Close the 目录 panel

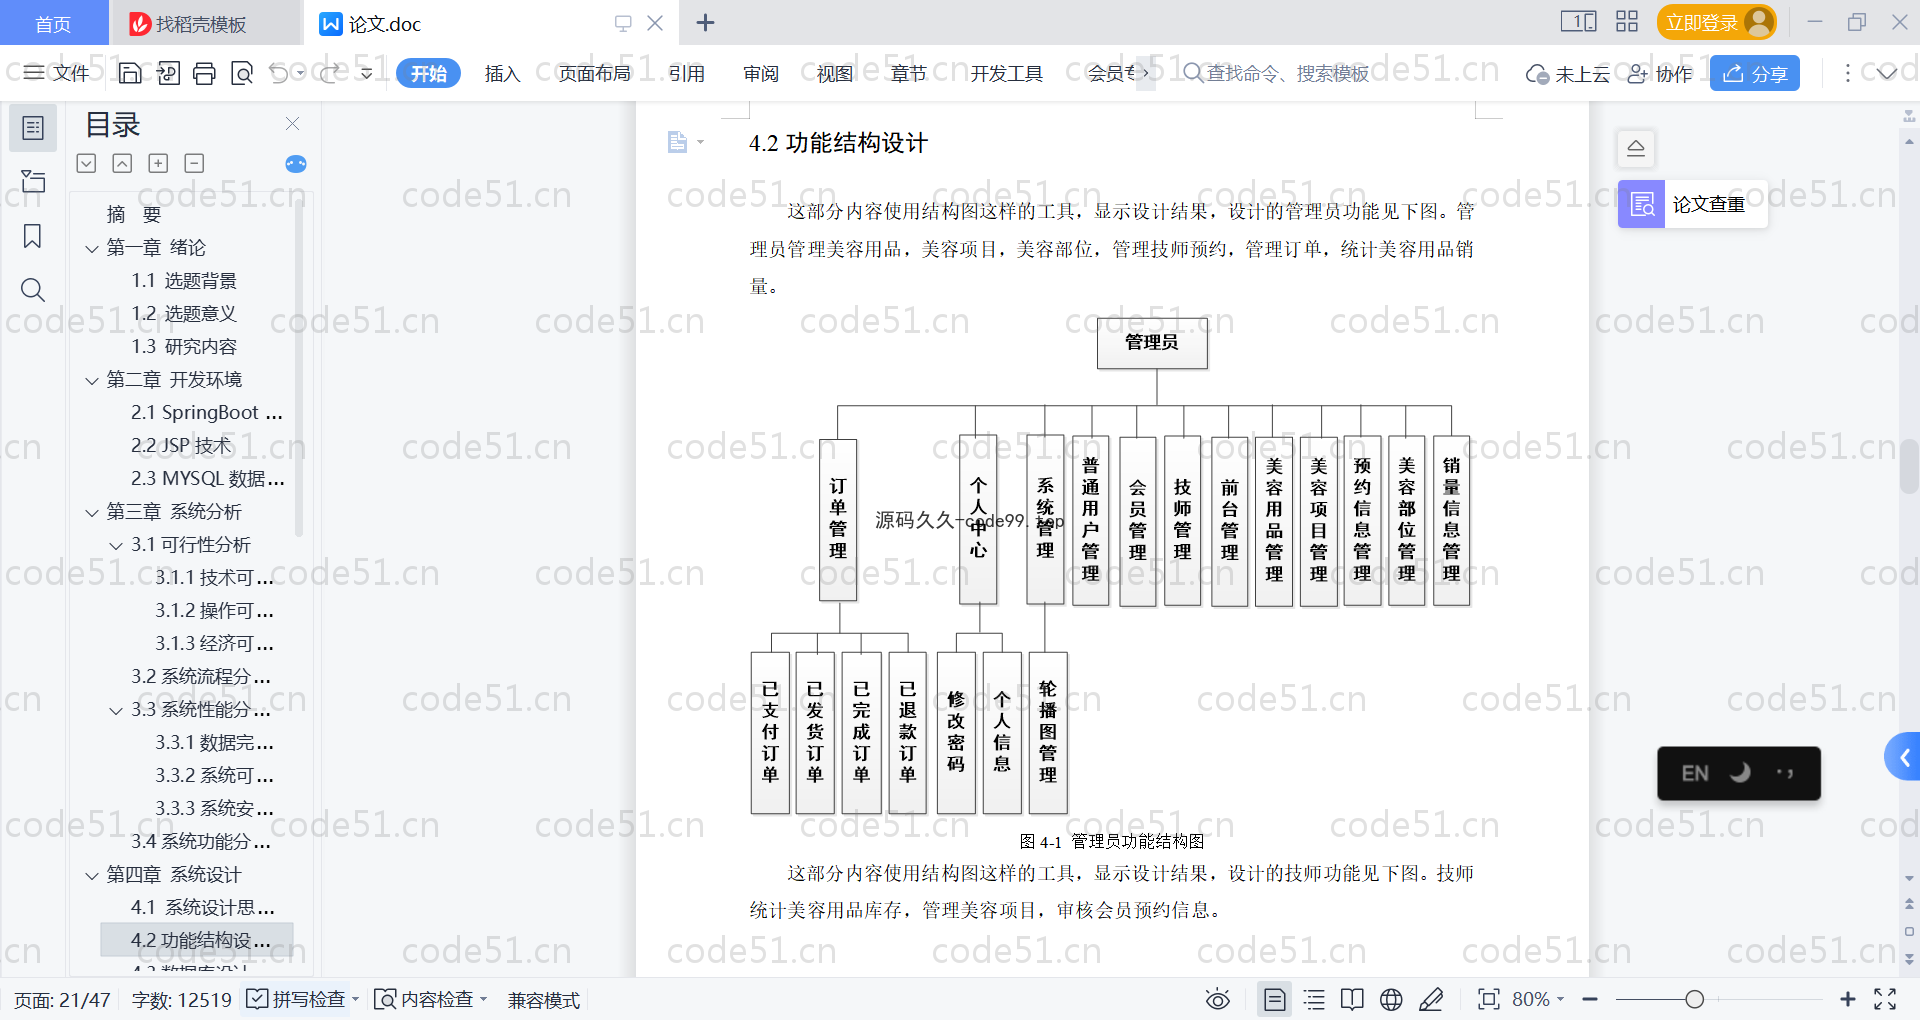pyautogui.click(x=292, y=123)
